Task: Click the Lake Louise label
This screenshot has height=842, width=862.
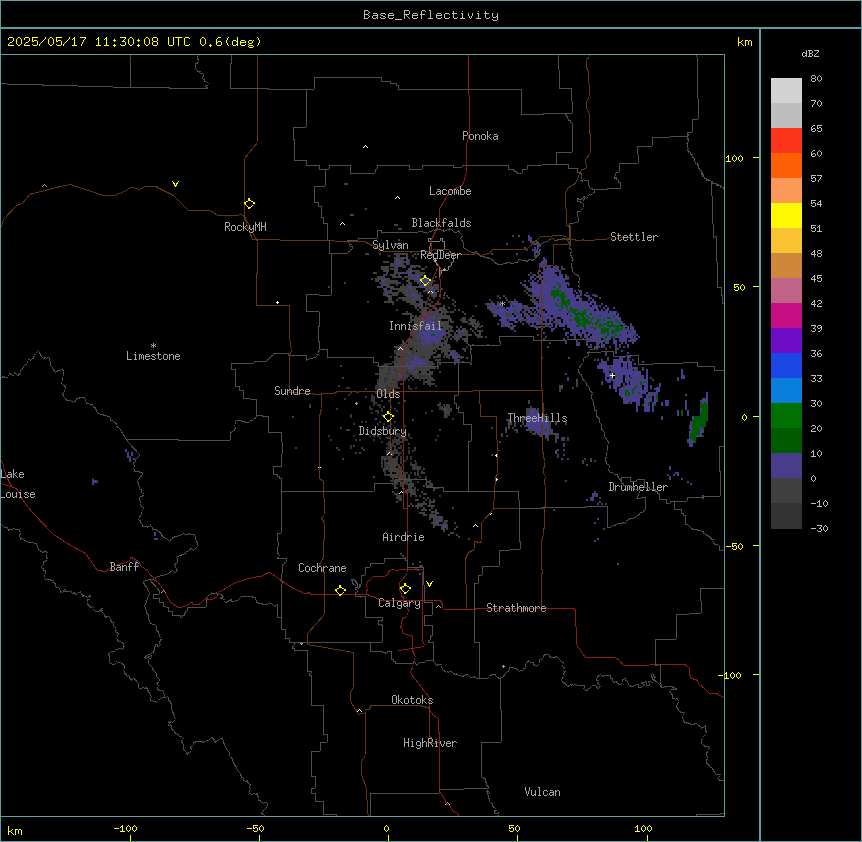Action: coord(18,484)
